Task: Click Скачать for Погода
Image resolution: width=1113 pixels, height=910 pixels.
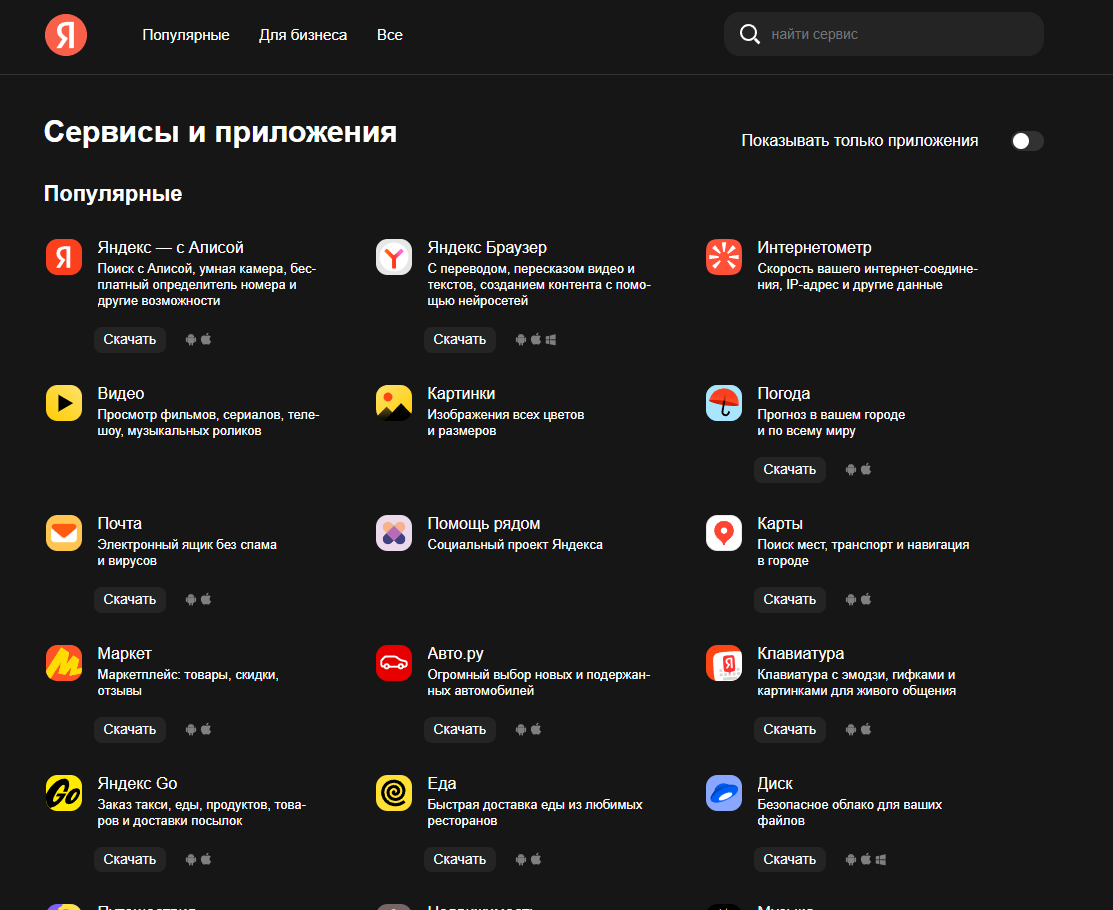Action: point(790,469)
